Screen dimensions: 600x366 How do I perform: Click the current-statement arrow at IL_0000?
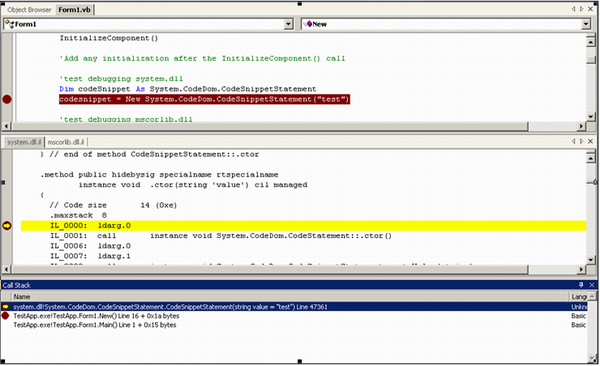point(7,225)
